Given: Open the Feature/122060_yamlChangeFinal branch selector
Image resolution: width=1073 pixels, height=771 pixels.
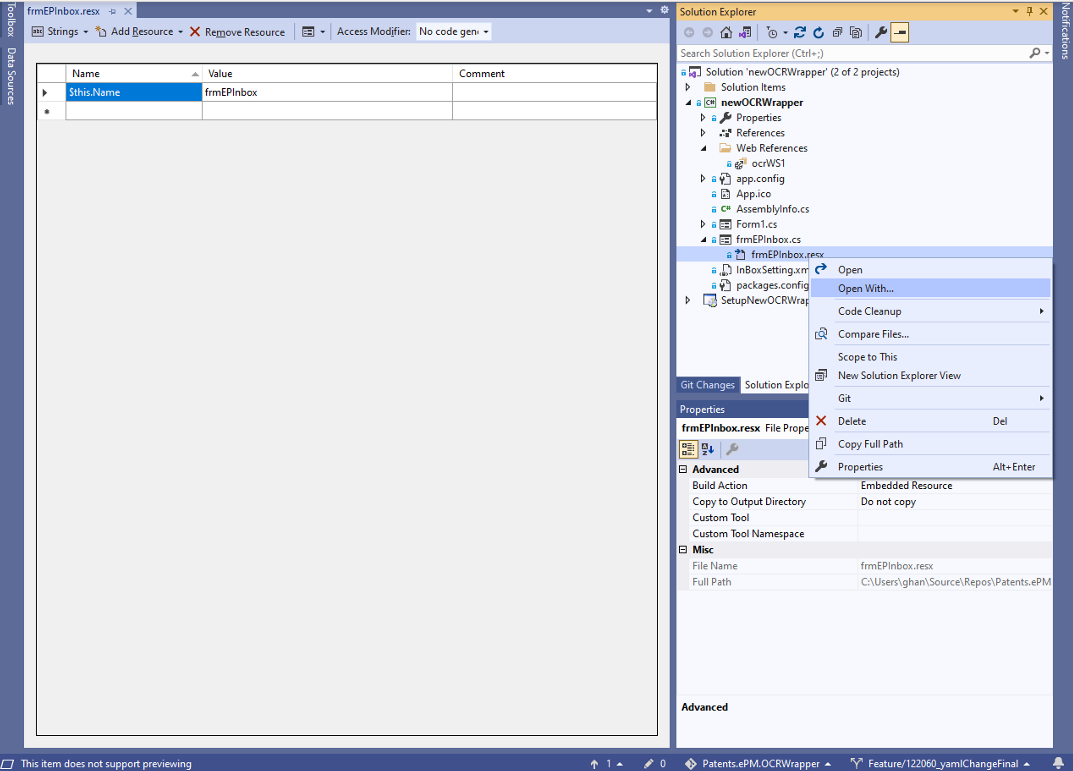Looking at the screenshot, I should (941, 763).
